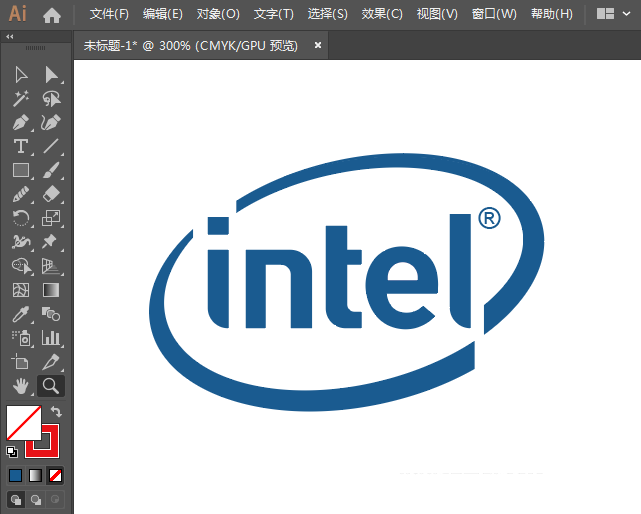Image resolution: width=641 pixels, height=514 pixels.
Task: Select the Shaper pencil tool
Action: click(x=21, y=194)
